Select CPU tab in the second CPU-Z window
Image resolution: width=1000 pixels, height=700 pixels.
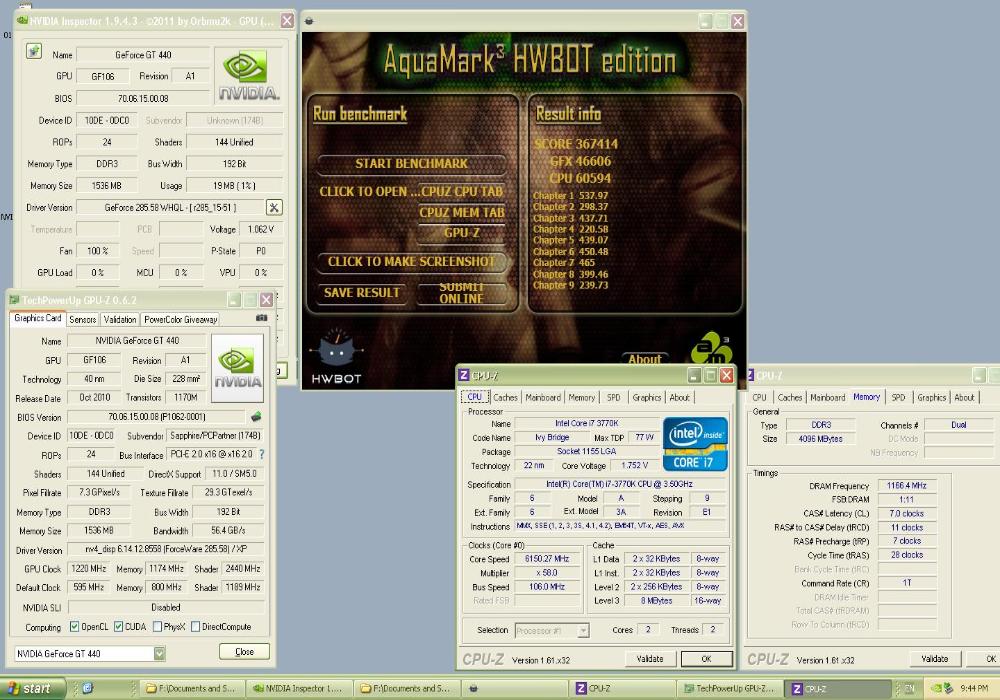[x=760, y=397]
